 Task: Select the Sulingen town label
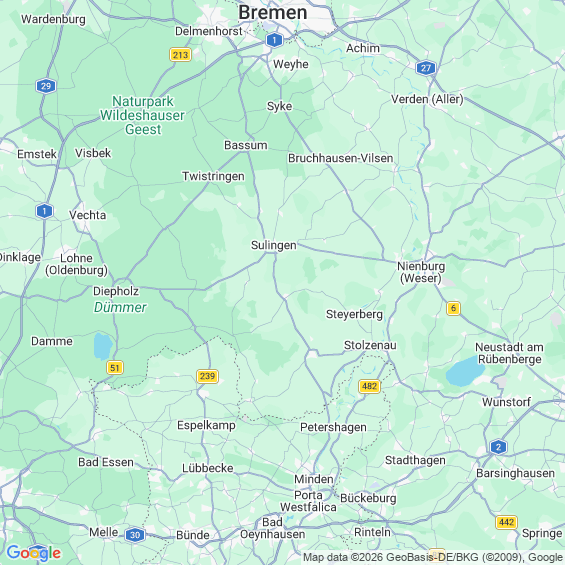(x=273, y=245)
